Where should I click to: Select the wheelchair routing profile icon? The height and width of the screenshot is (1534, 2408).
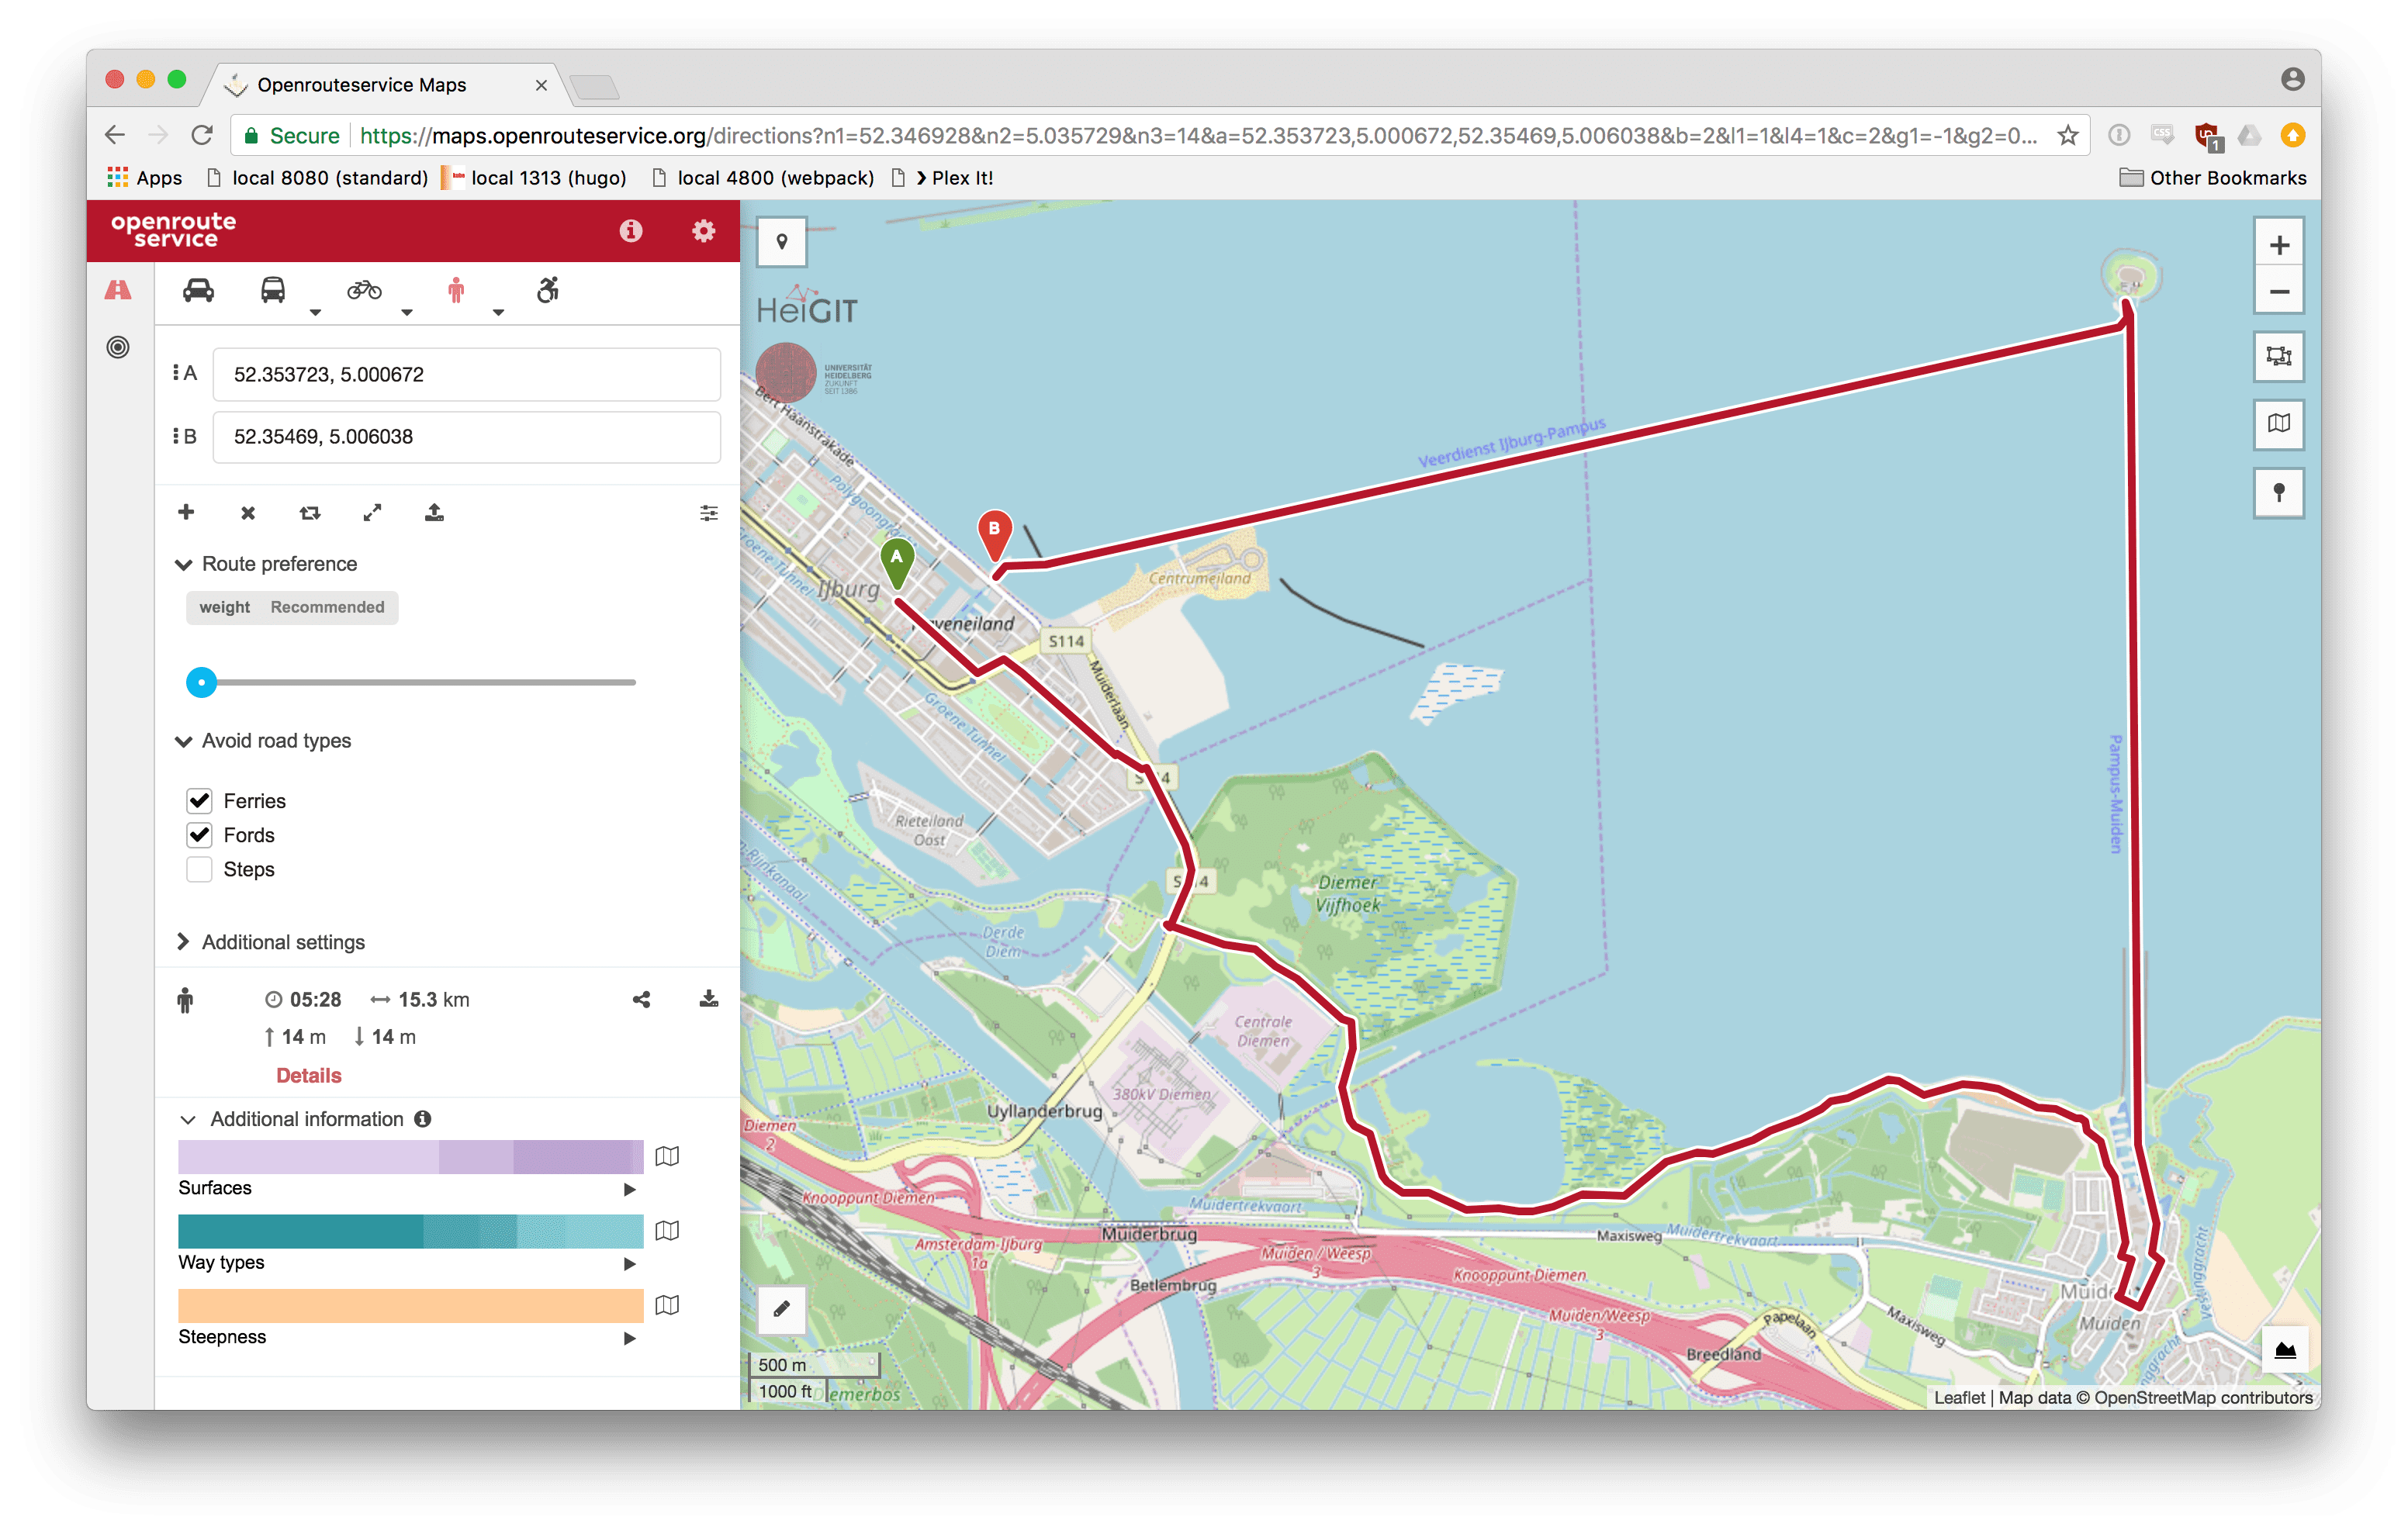(547, 290)
